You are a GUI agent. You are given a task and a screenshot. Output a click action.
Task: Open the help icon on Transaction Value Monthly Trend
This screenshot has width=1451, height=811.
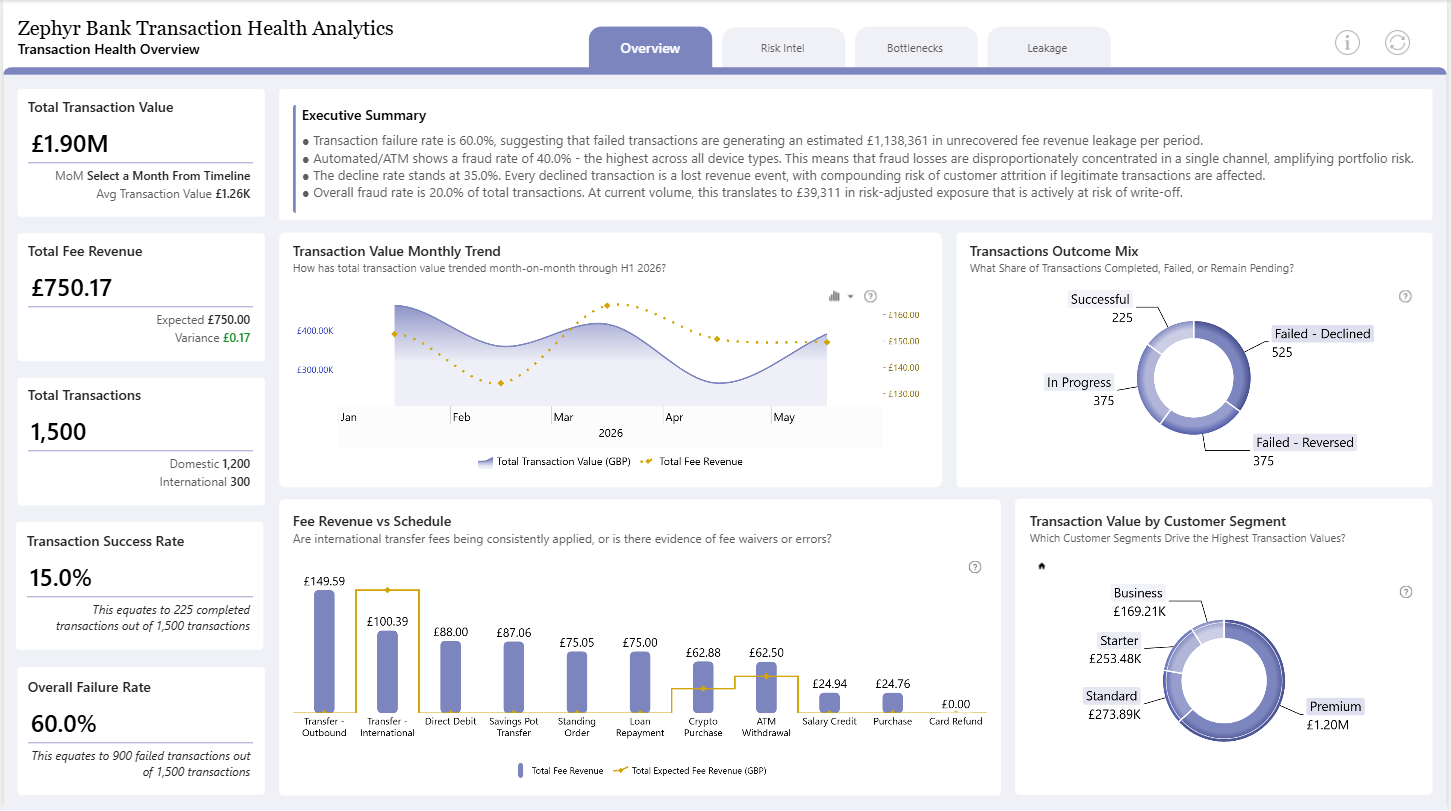point(870,296)
